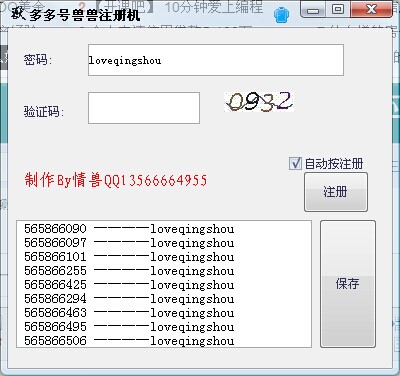Click the 密码 label
Screen dimensions: 400x376
coord(38,60)
